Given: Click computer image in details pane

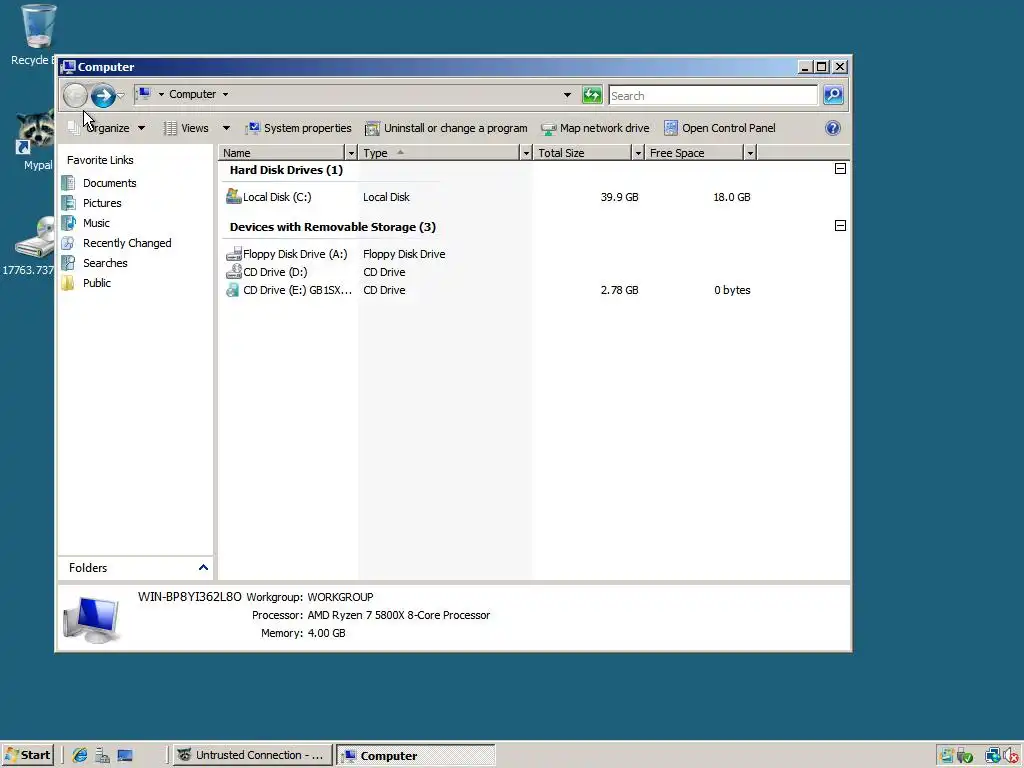Looking at the screenshot, I should 91,619.
